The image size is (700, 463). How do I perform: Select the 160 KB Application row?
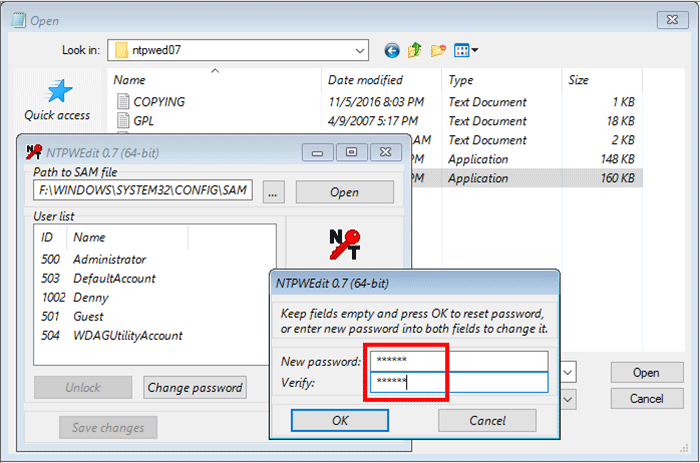coord(527,178)
